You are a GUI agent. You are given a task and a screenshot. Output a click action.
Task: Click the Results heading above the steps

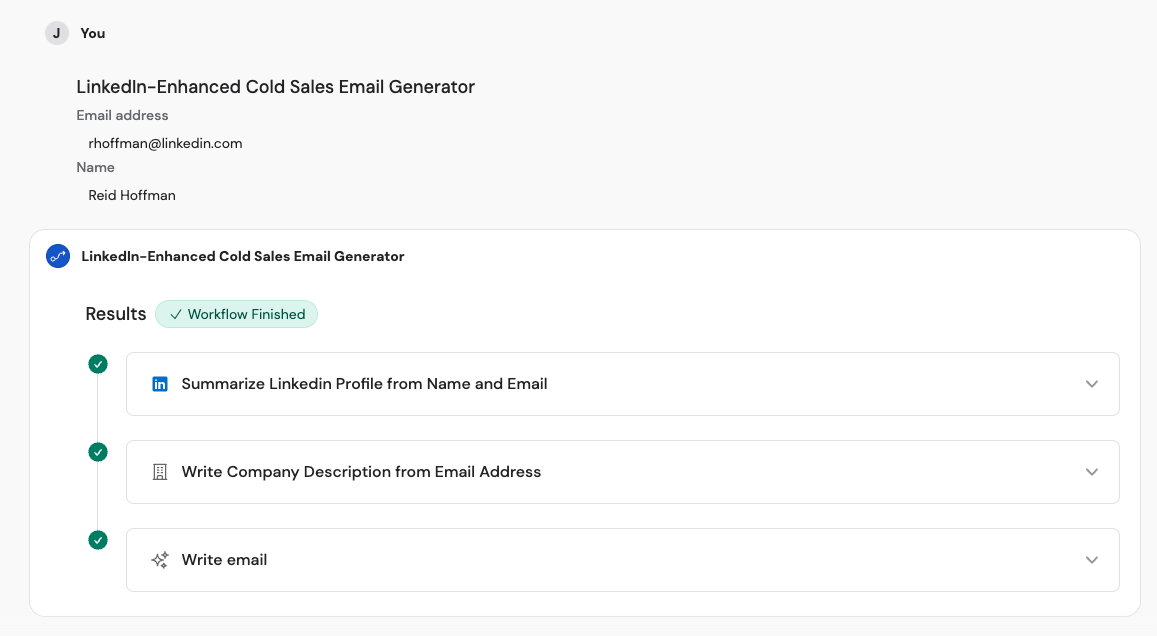(115, 313)
